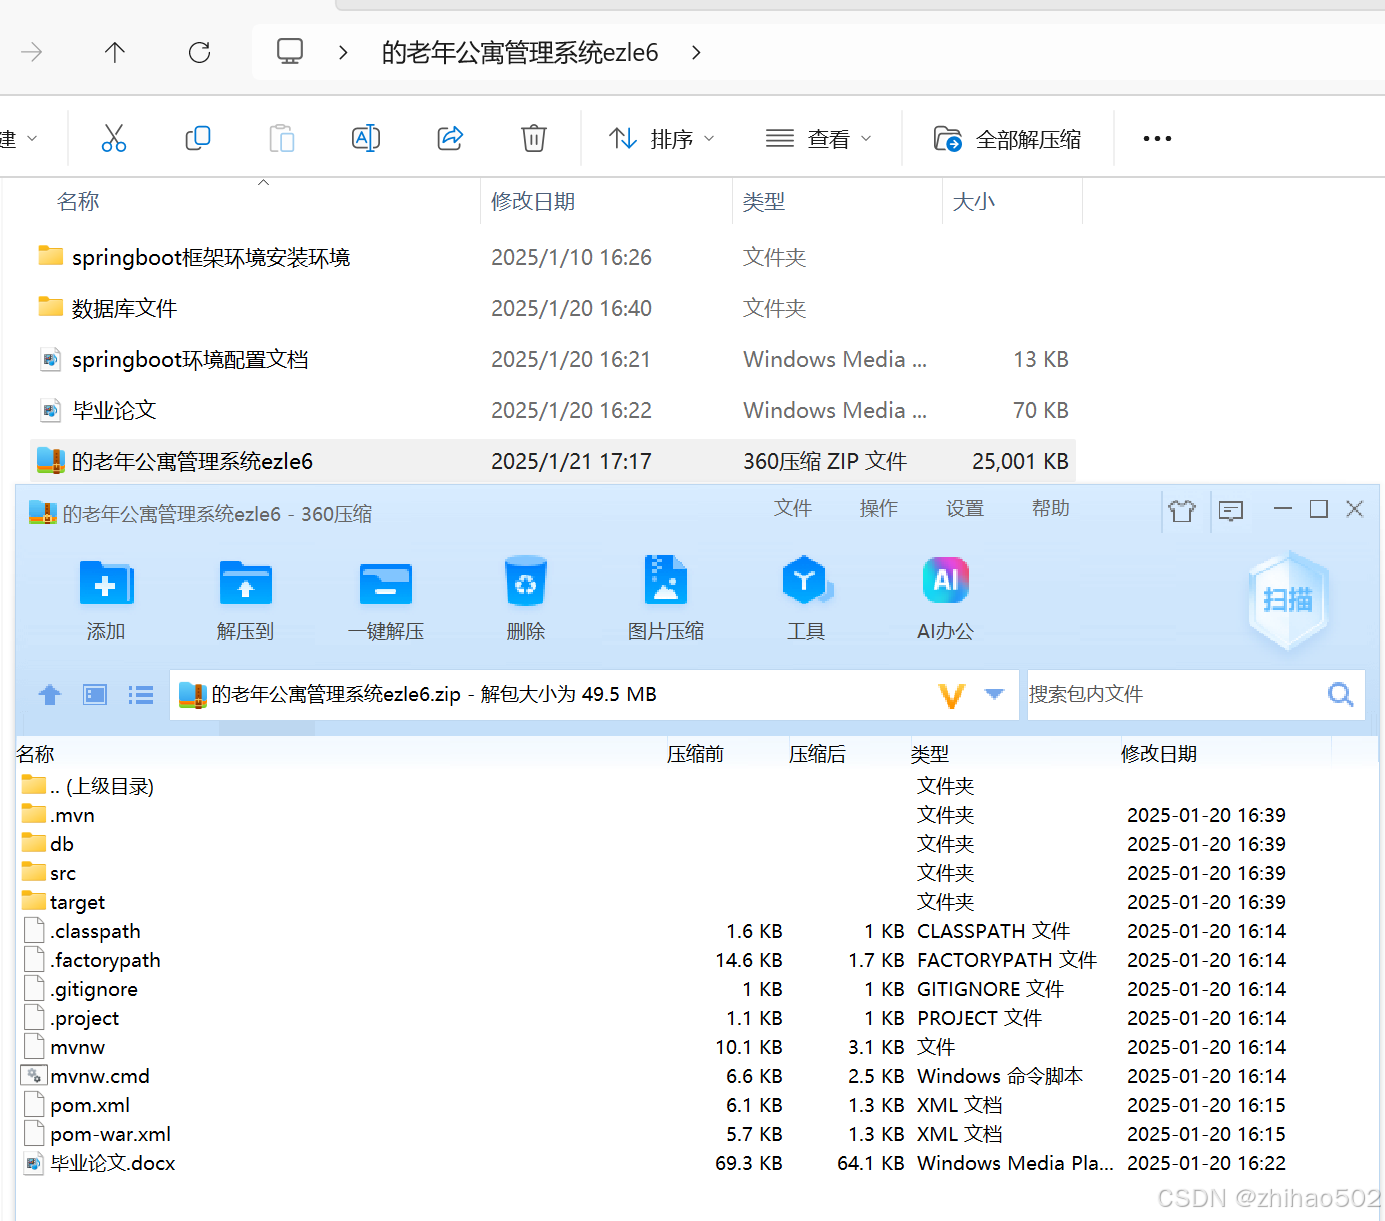Select the 的老年公寓管理系统ezle6 ZIP file row
The width and height of the screenshot is (1385, 1221).
(x=553, y=461)
